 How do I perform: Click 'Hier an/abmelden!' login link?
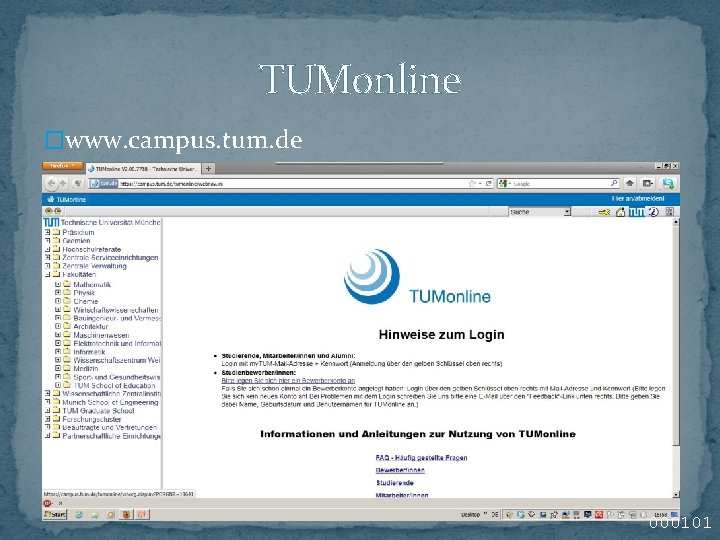(638, 199)
